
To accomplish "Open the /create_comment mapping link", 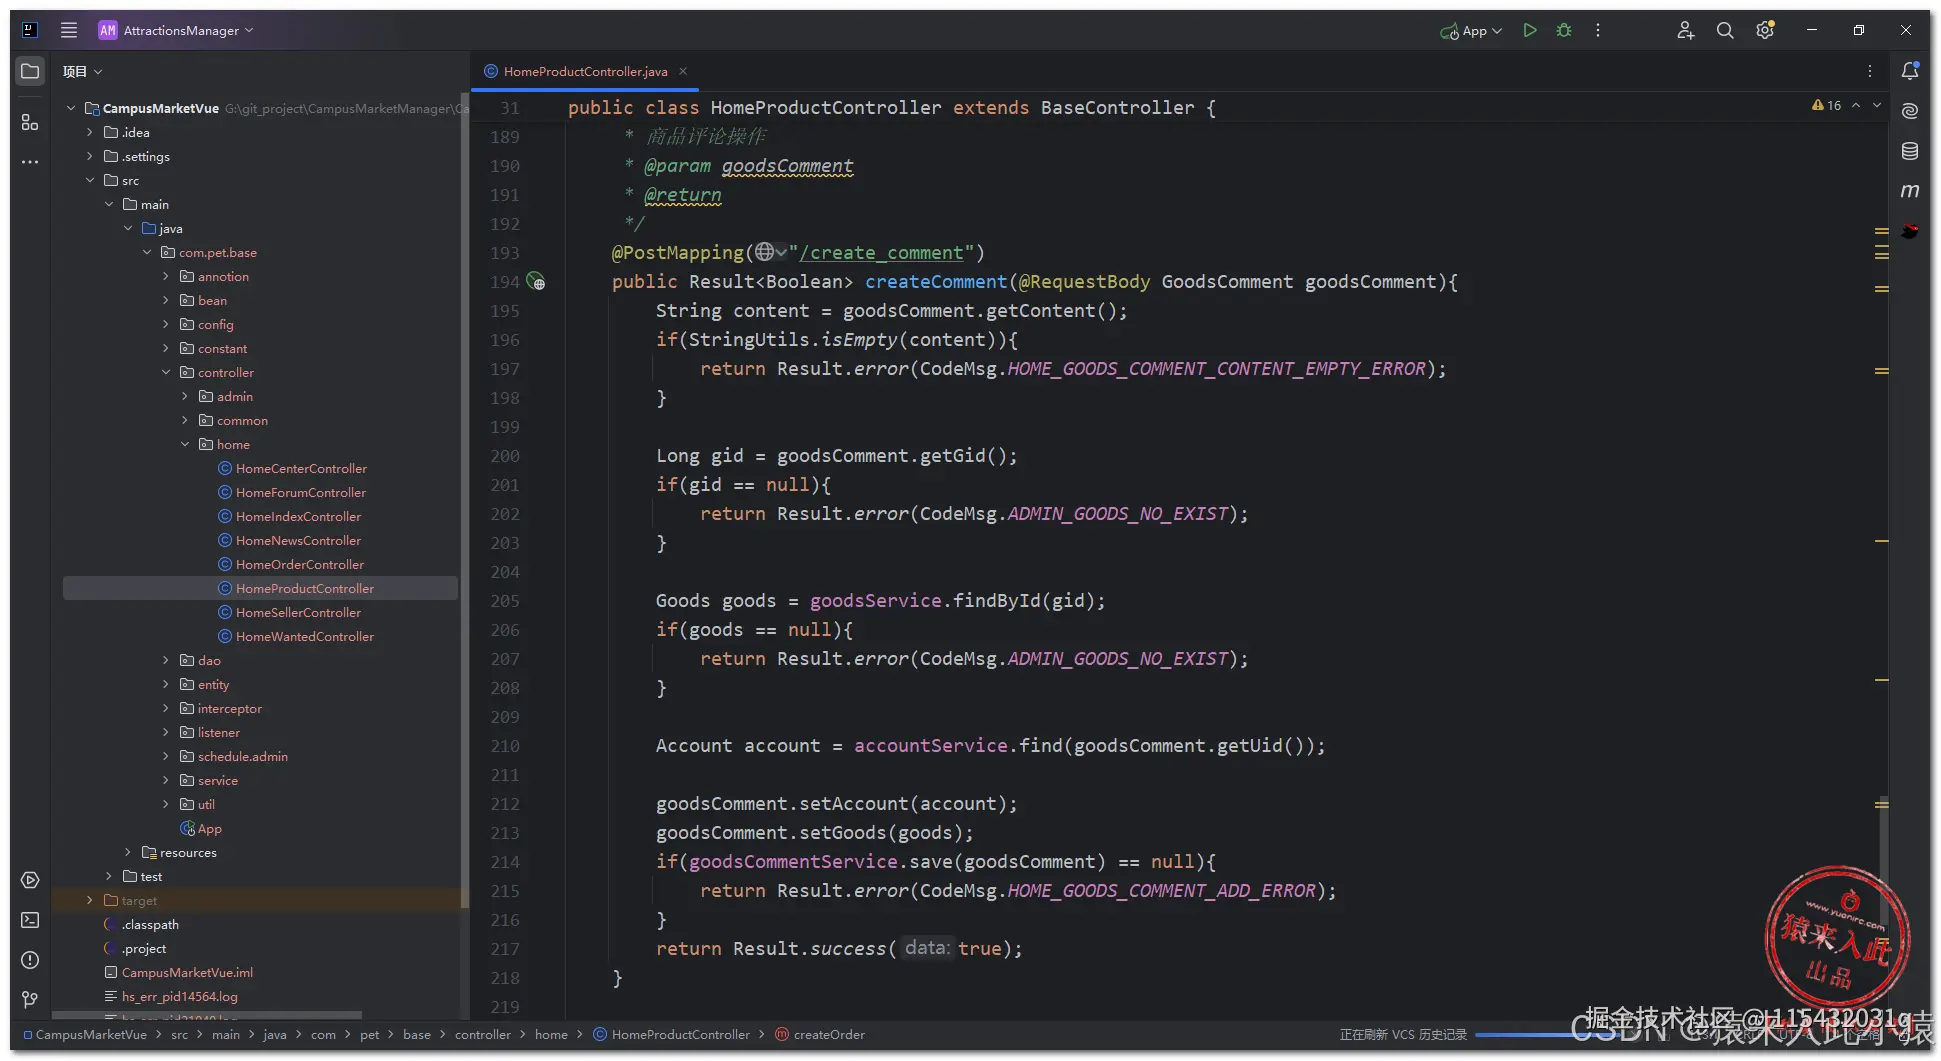I will 882,253.
